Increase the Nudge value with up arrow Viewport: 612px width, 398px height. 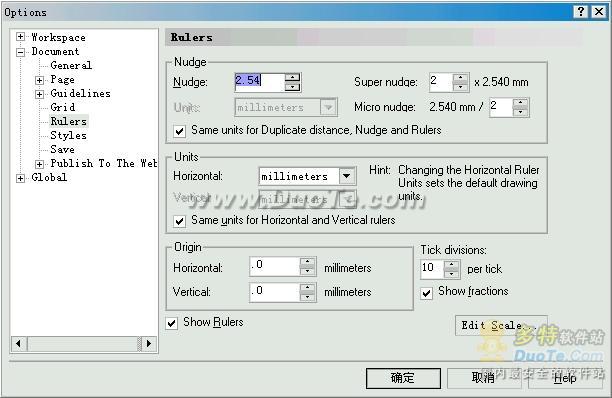[x=292, y=78]
